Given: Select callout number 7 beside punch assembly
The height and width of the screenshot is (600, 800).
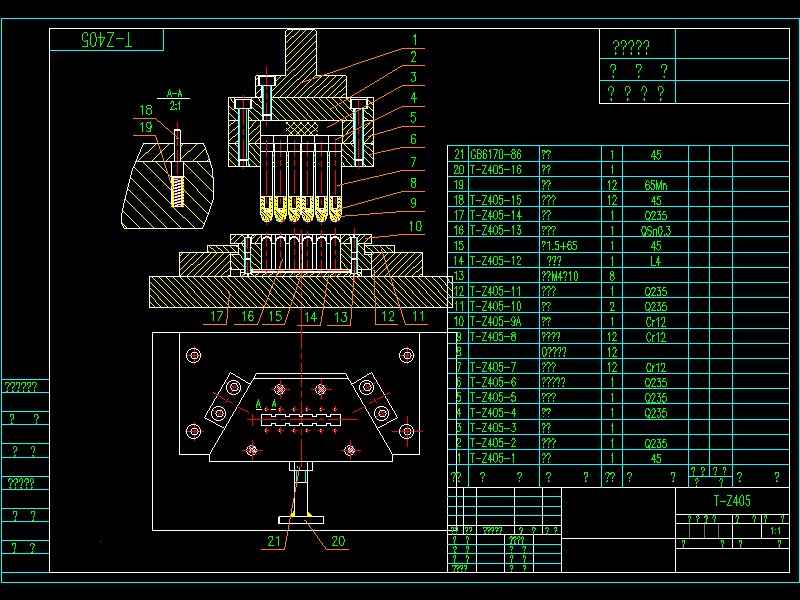Looking at the screenshot, I should click(413, 161).
